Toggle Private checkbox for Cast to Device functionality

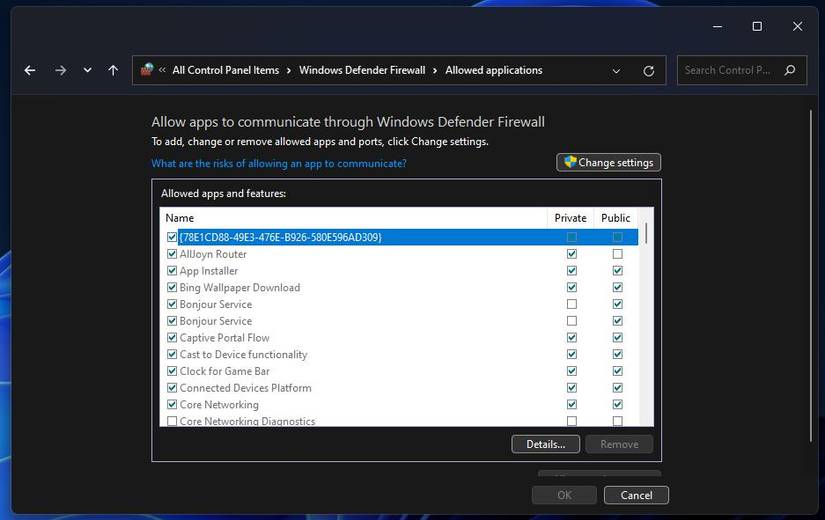coord(572,355)
